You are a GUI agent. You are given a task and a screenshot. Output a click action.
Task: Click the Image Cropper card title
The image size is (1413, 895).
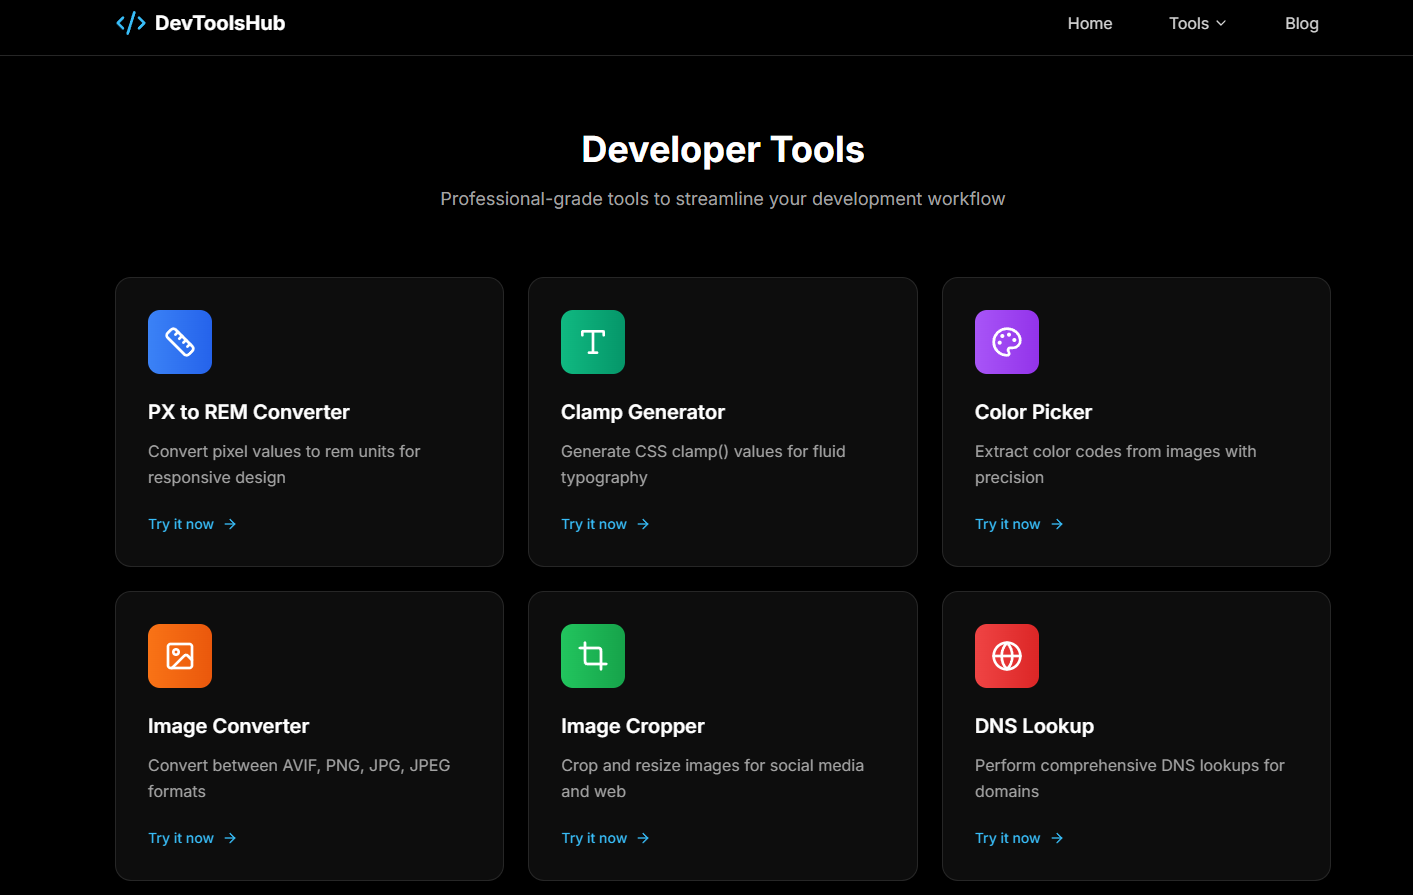[x=633, y=726]
